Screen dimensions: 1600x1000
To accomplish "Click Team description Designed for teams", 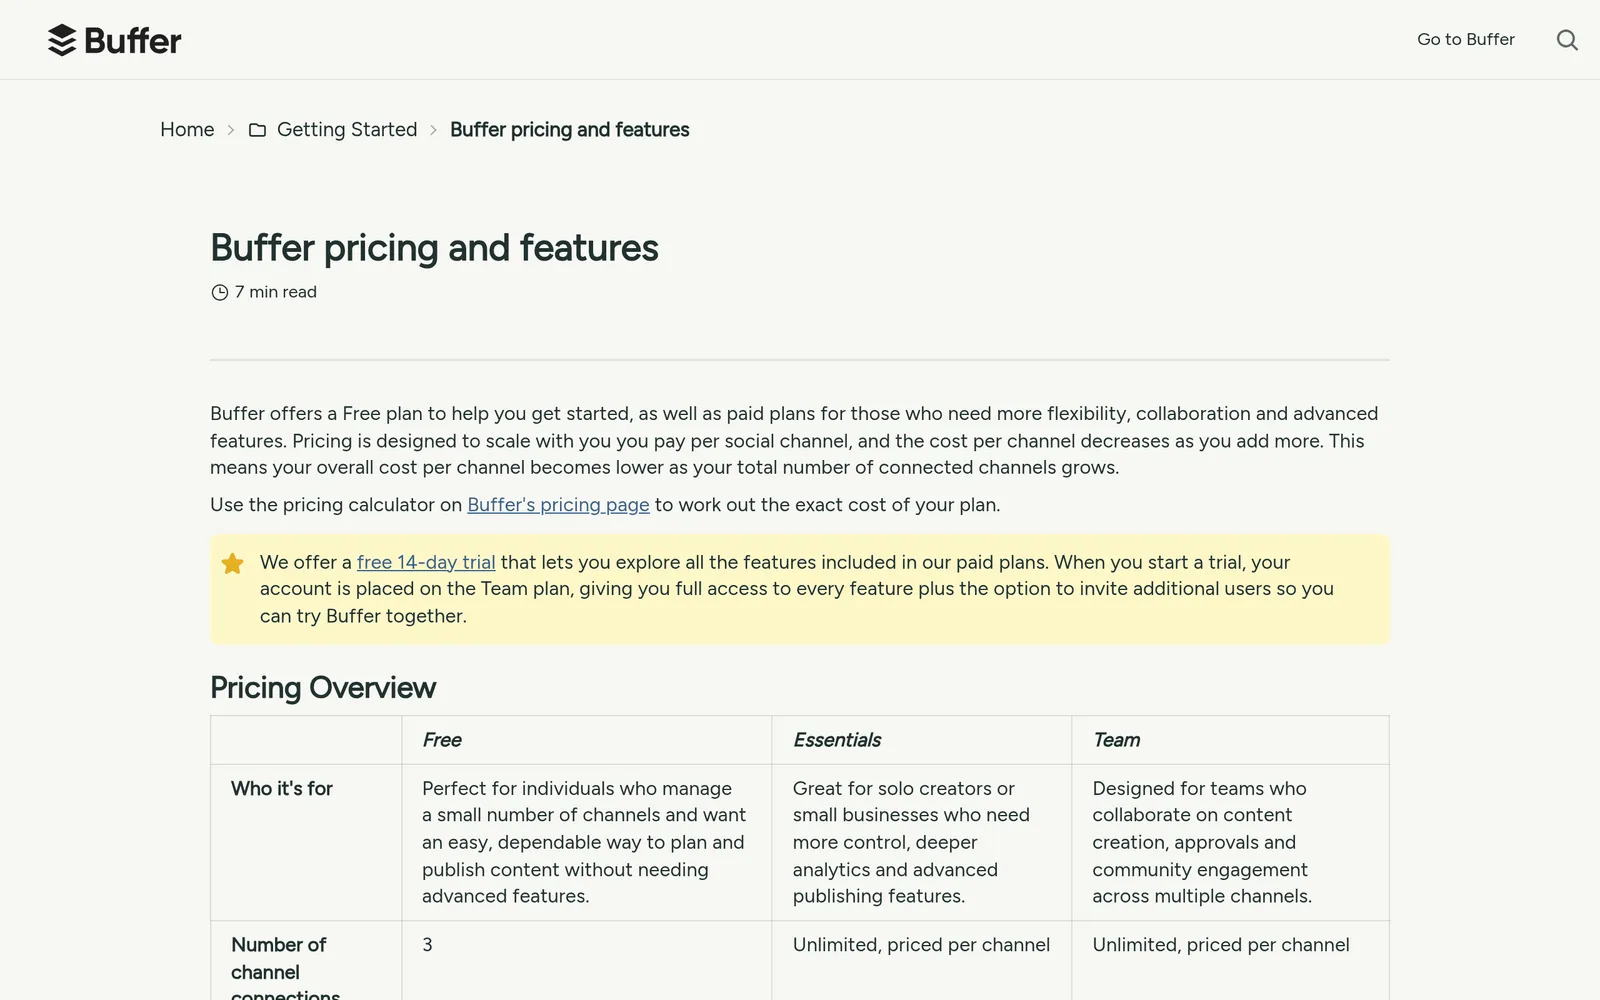I will pyautogui.click(x=1202, y=842).
